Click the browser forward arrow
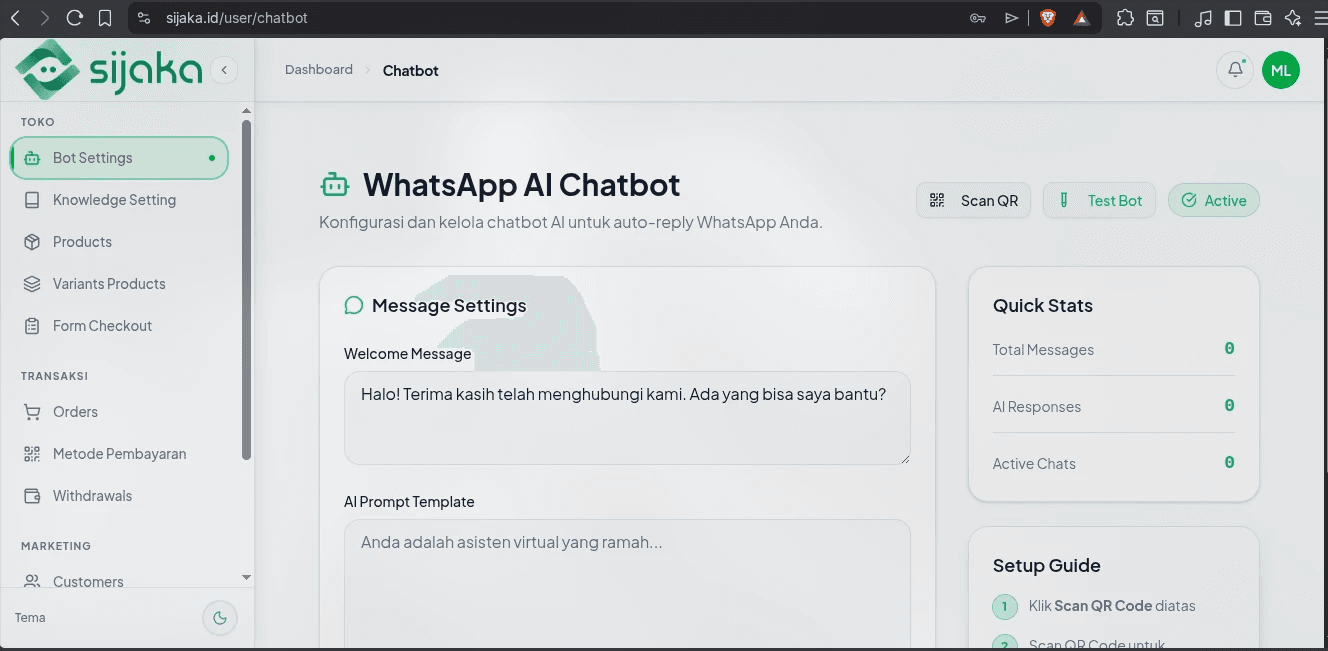 coord(44,18)
